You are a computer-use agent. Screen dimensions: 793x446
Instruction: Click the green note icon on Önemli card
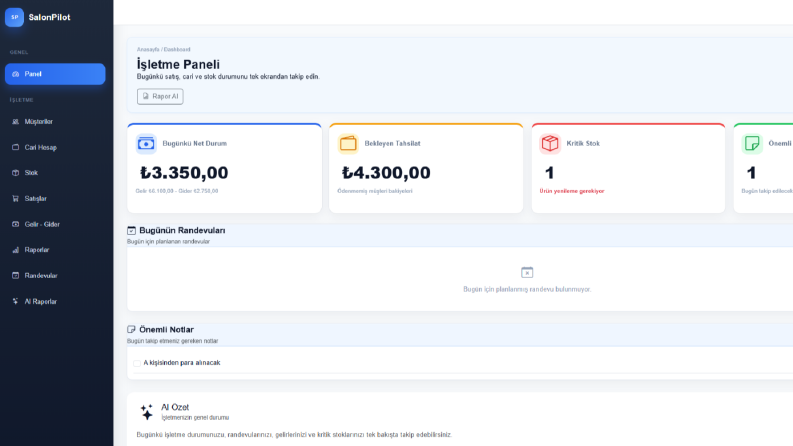pos(752,144)
